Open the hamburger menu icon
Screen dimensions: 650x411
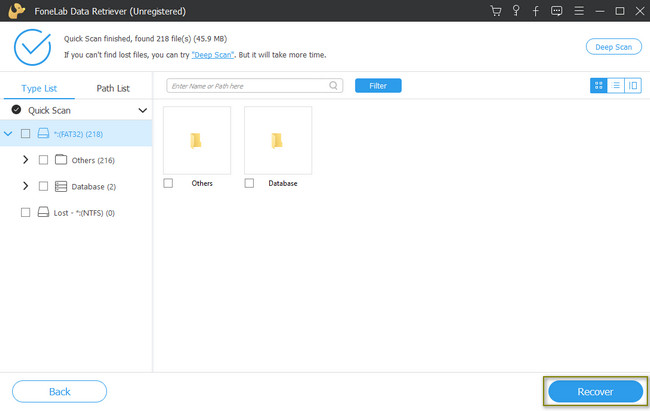(x=579, y=11)
